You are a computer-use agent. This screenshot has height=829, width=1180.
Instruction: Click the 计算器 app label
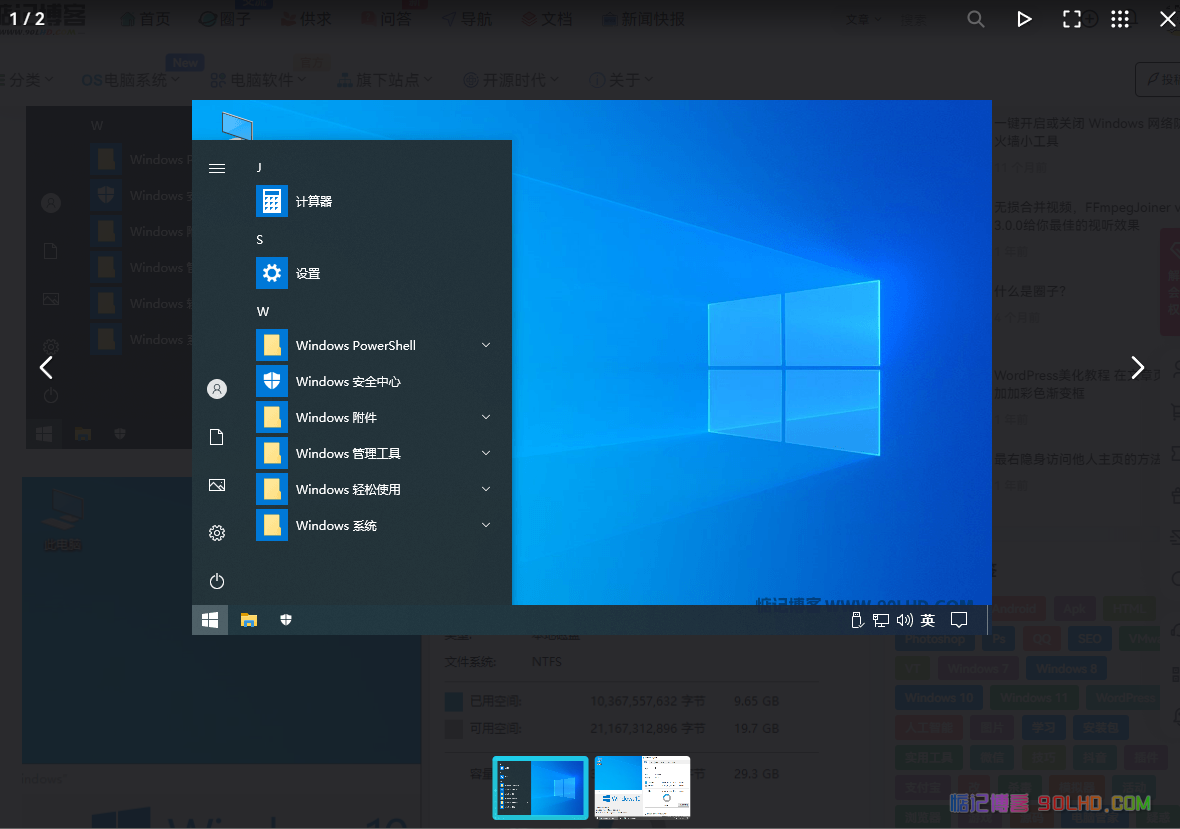[314, 202]
